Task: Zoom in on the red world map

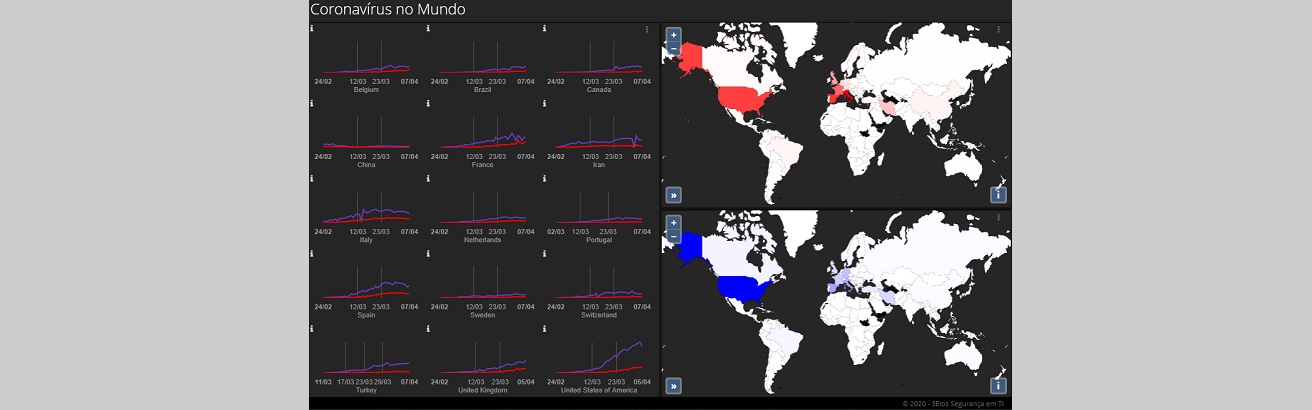Action: tap(673, 34)
